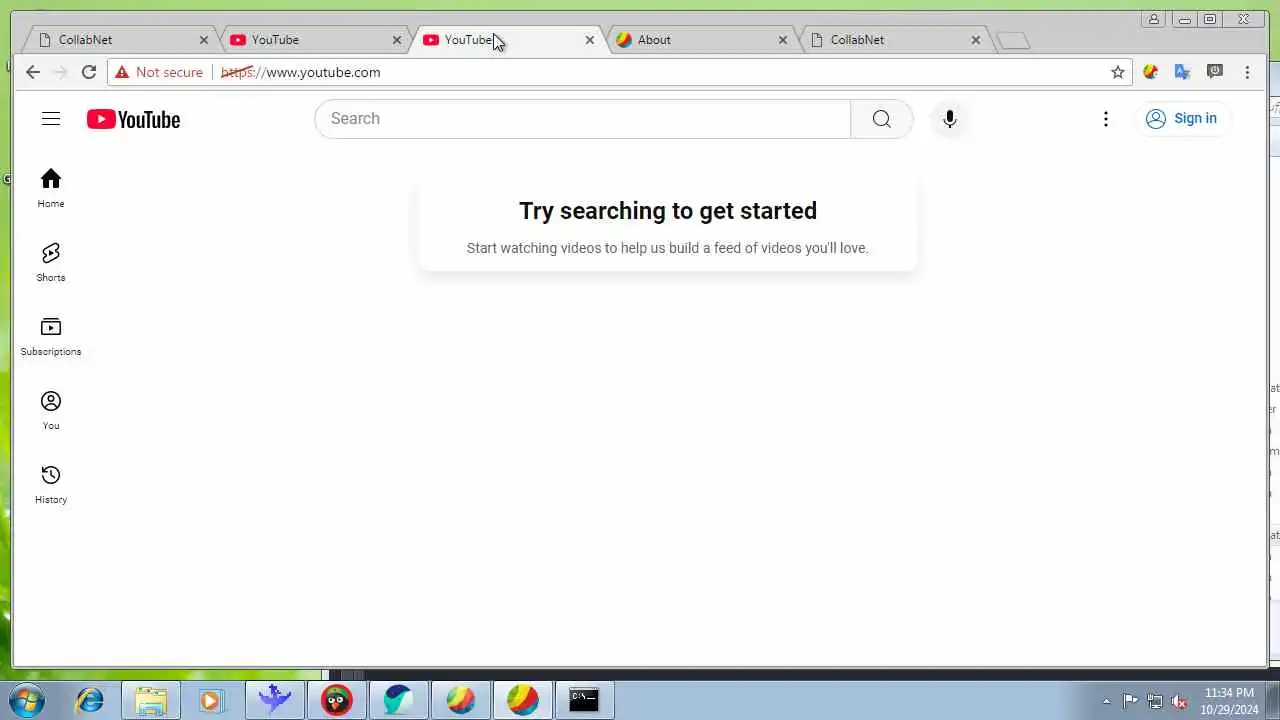Screen dimensions: 1280x720
Task: Open History in the sidebar
Action: coord(51,484)
